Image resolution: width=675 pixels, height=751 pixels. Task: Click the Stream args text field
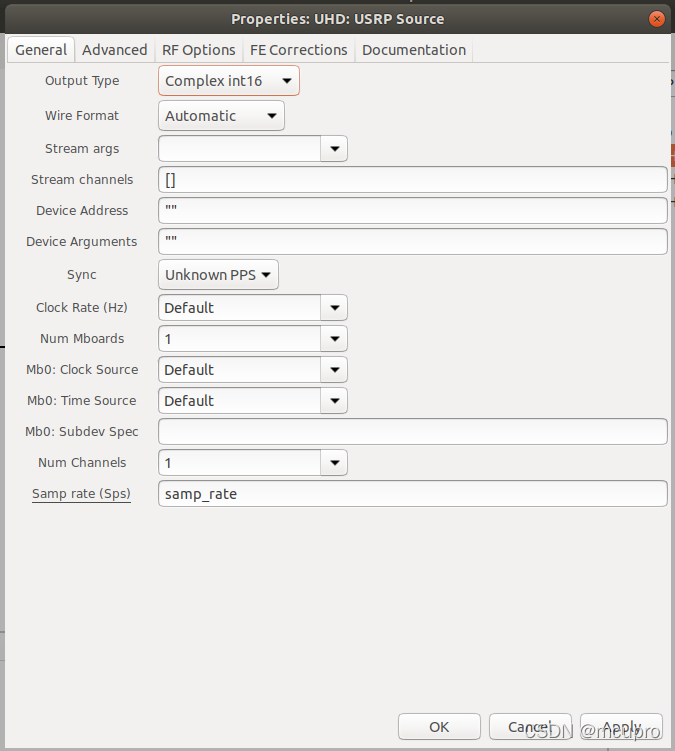tap(240, 148)
